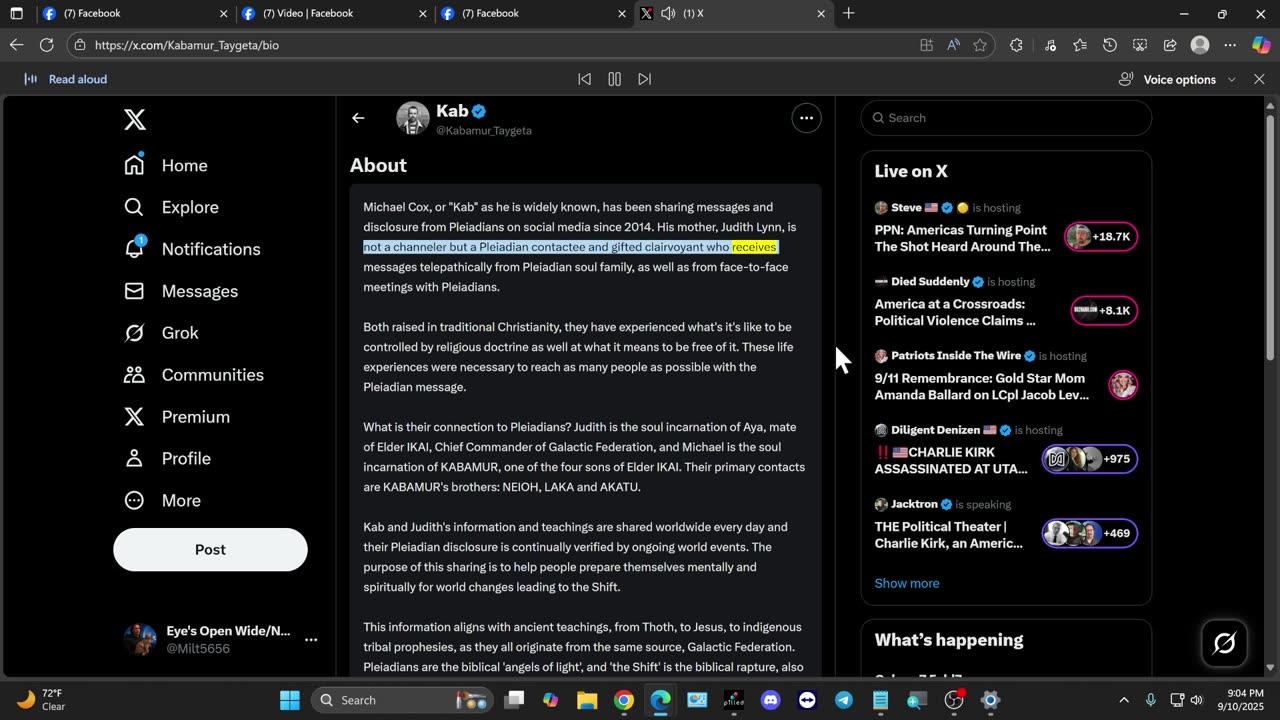Open Discord from taskbar
The image size is (1280, 720).
[x=770, y=700]
